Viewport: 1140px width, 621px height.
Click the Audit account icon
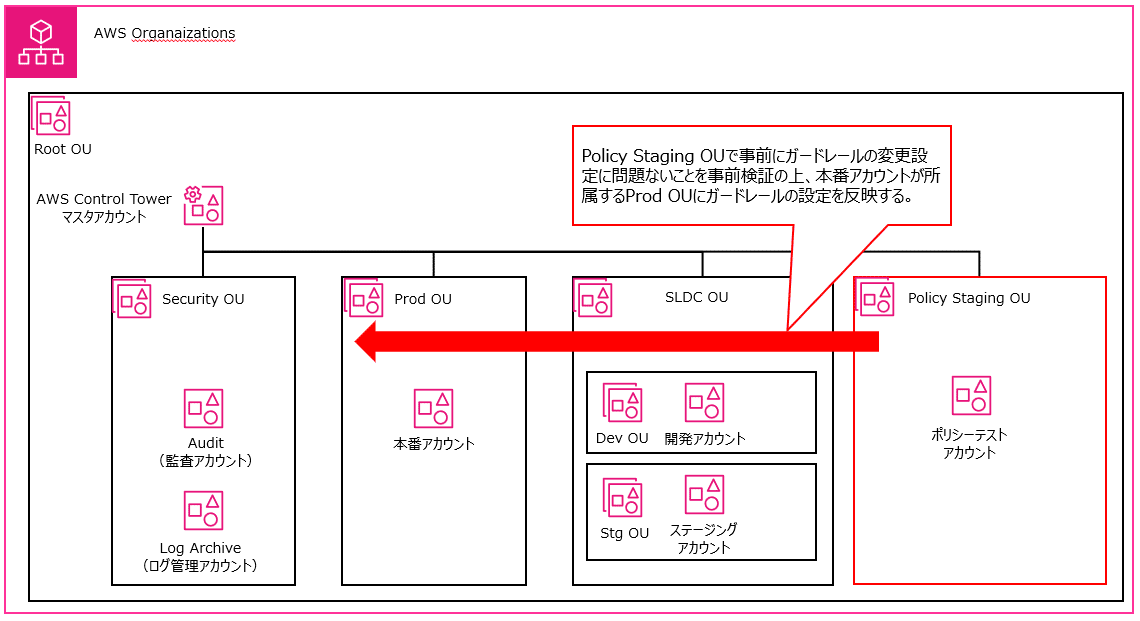tap(204, 409)
